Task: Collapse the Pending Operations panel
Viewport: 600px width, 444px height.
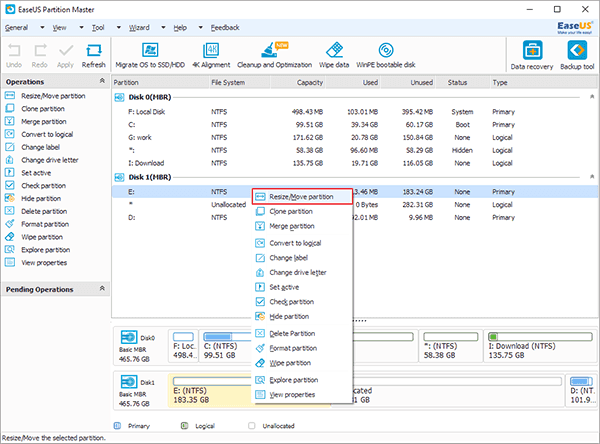Action: click(x=102, y=288)
